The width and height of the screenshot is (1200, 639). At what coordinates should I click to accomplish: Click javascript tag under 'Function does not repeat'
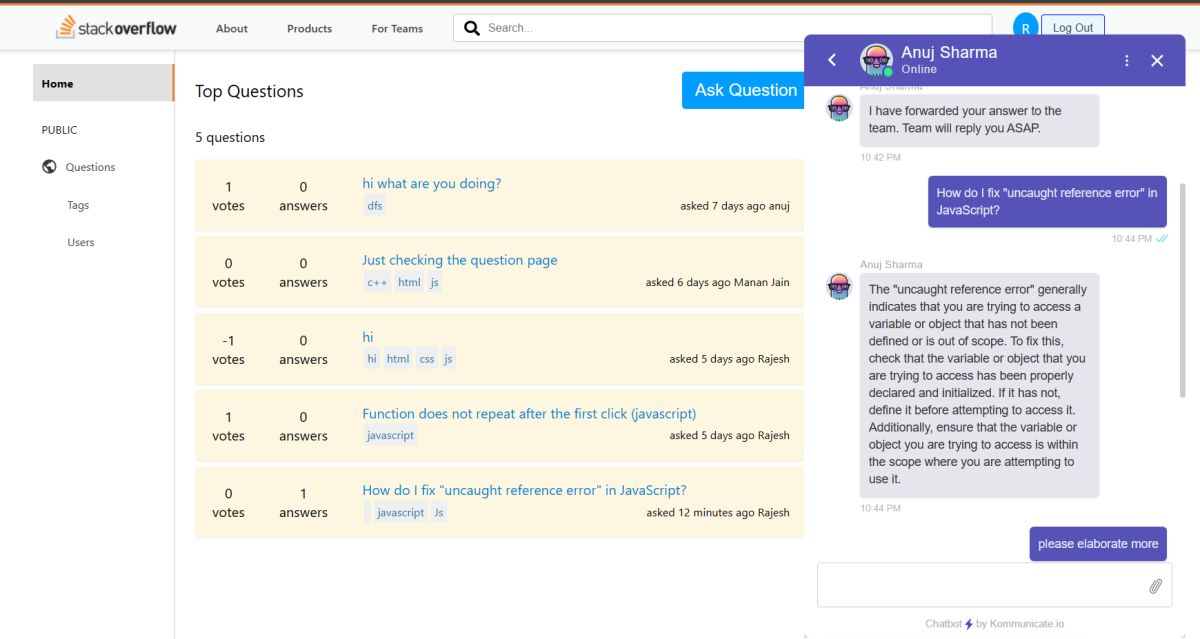390,436
